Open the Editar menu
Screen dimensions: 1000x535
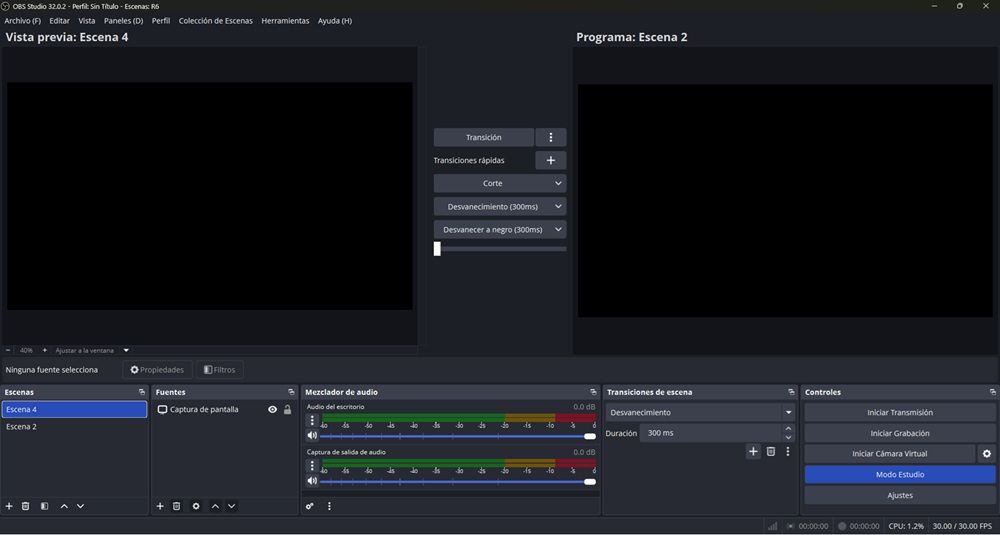point(59,20)
